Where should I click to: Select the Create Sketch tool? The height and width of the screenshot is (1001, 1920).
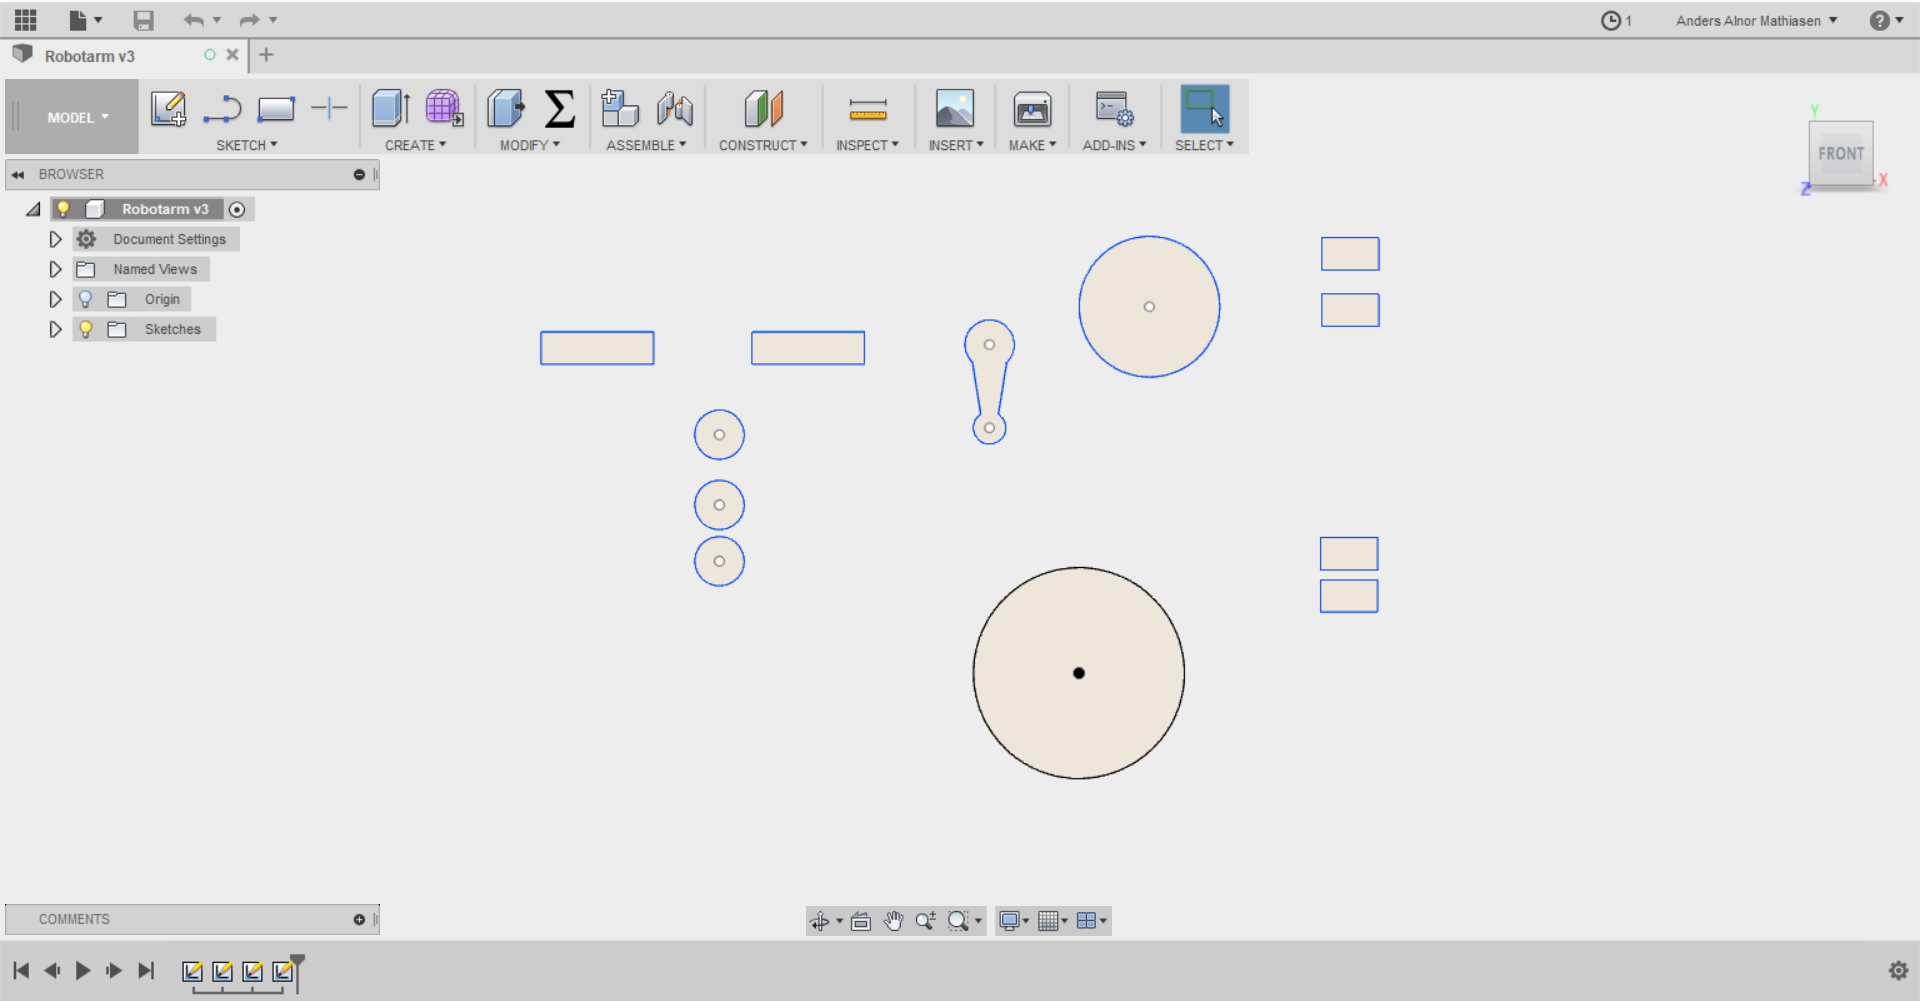click(168, 110)
